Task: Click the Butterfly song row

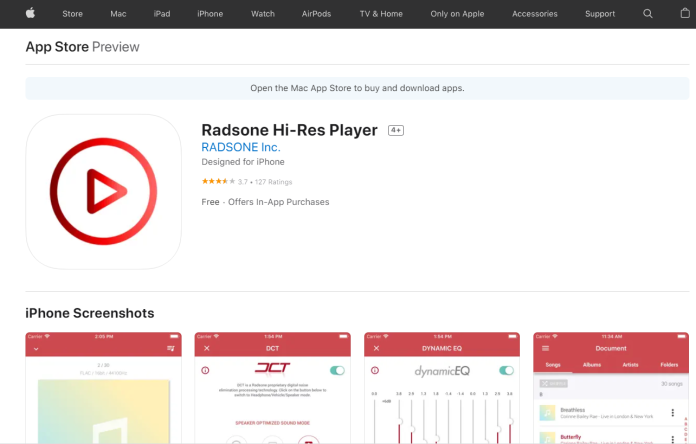Action: point(607,437)
